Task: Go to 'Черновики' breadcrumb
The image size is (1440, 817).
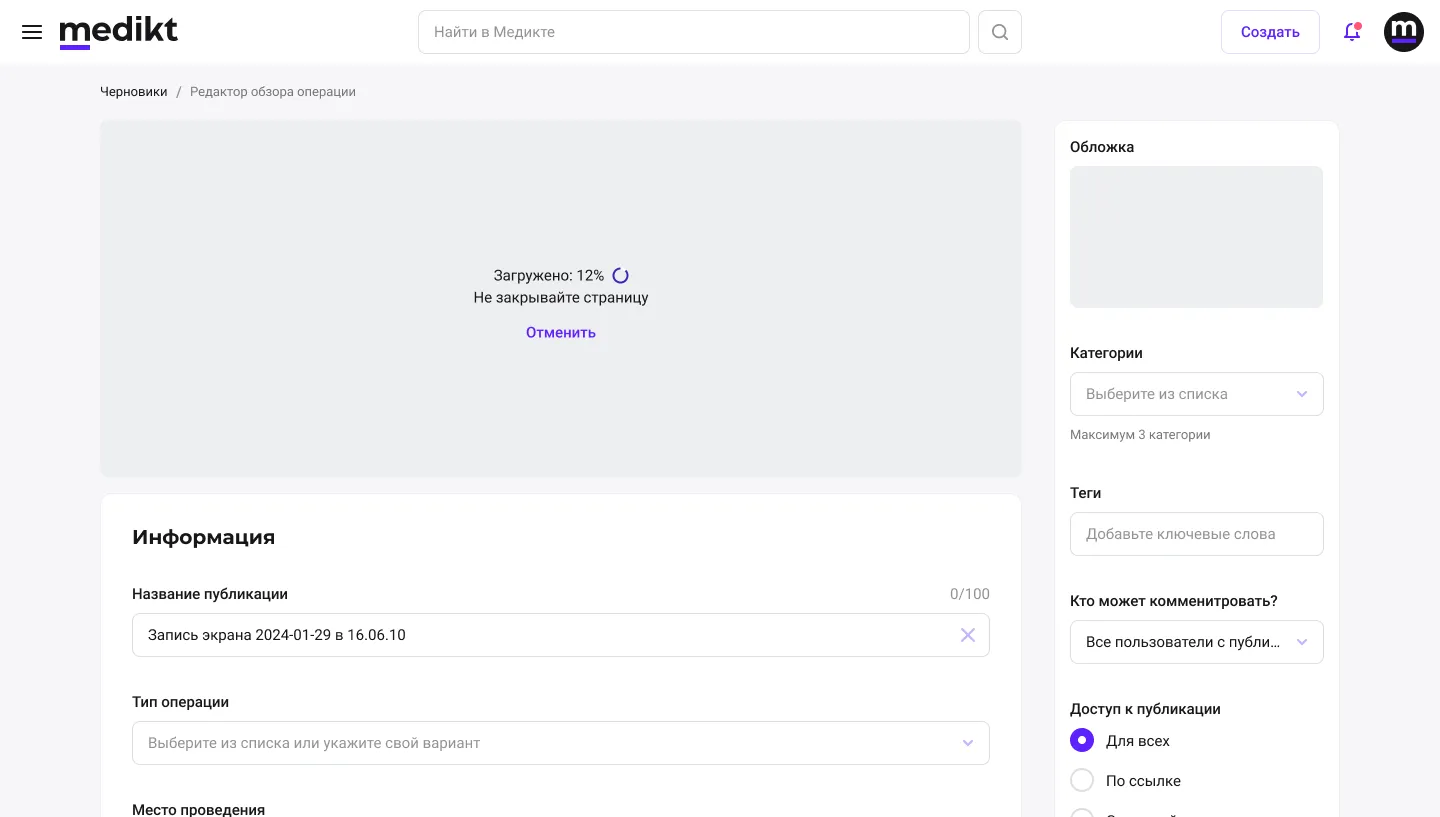Action: point(134,92)
